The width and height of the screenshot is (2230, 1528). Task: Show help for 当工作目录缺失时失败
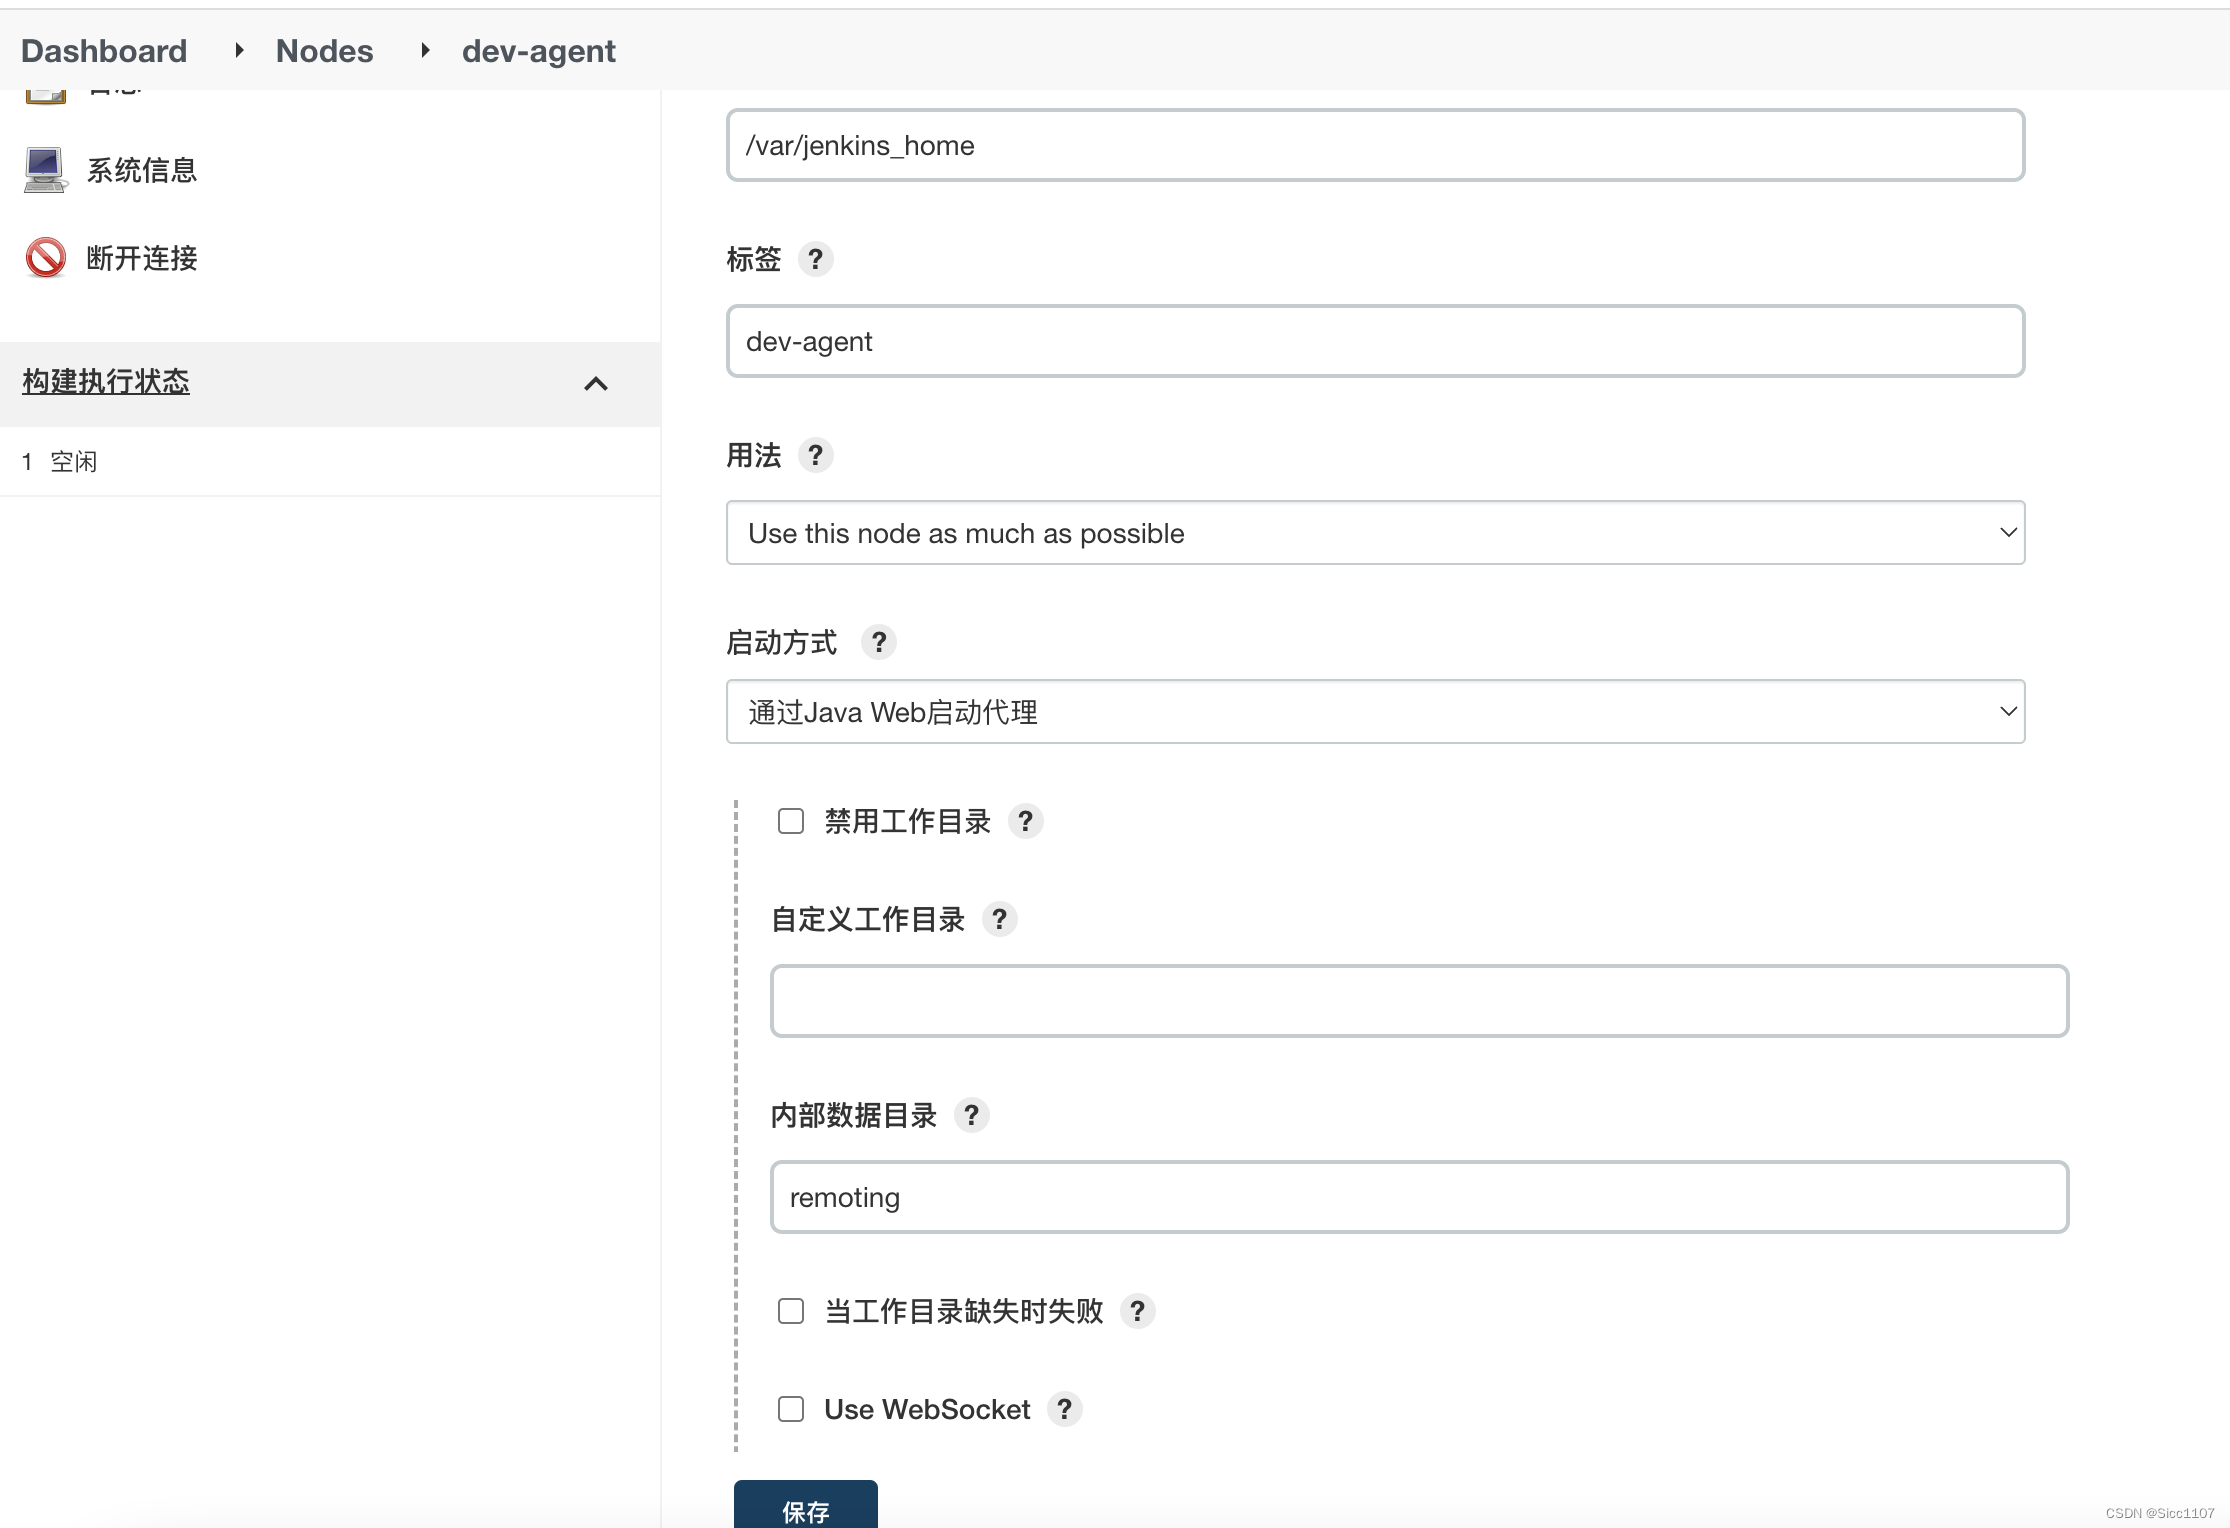[1137, 1312]
